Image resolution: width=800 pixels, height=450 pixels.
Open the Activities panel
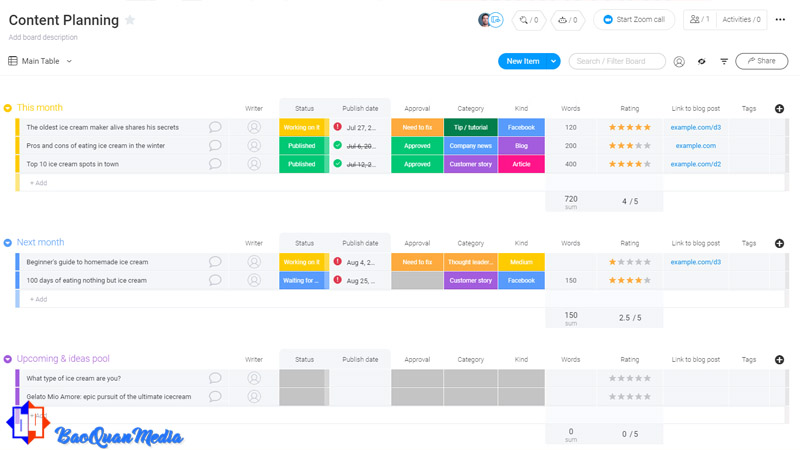coord(741,20)
